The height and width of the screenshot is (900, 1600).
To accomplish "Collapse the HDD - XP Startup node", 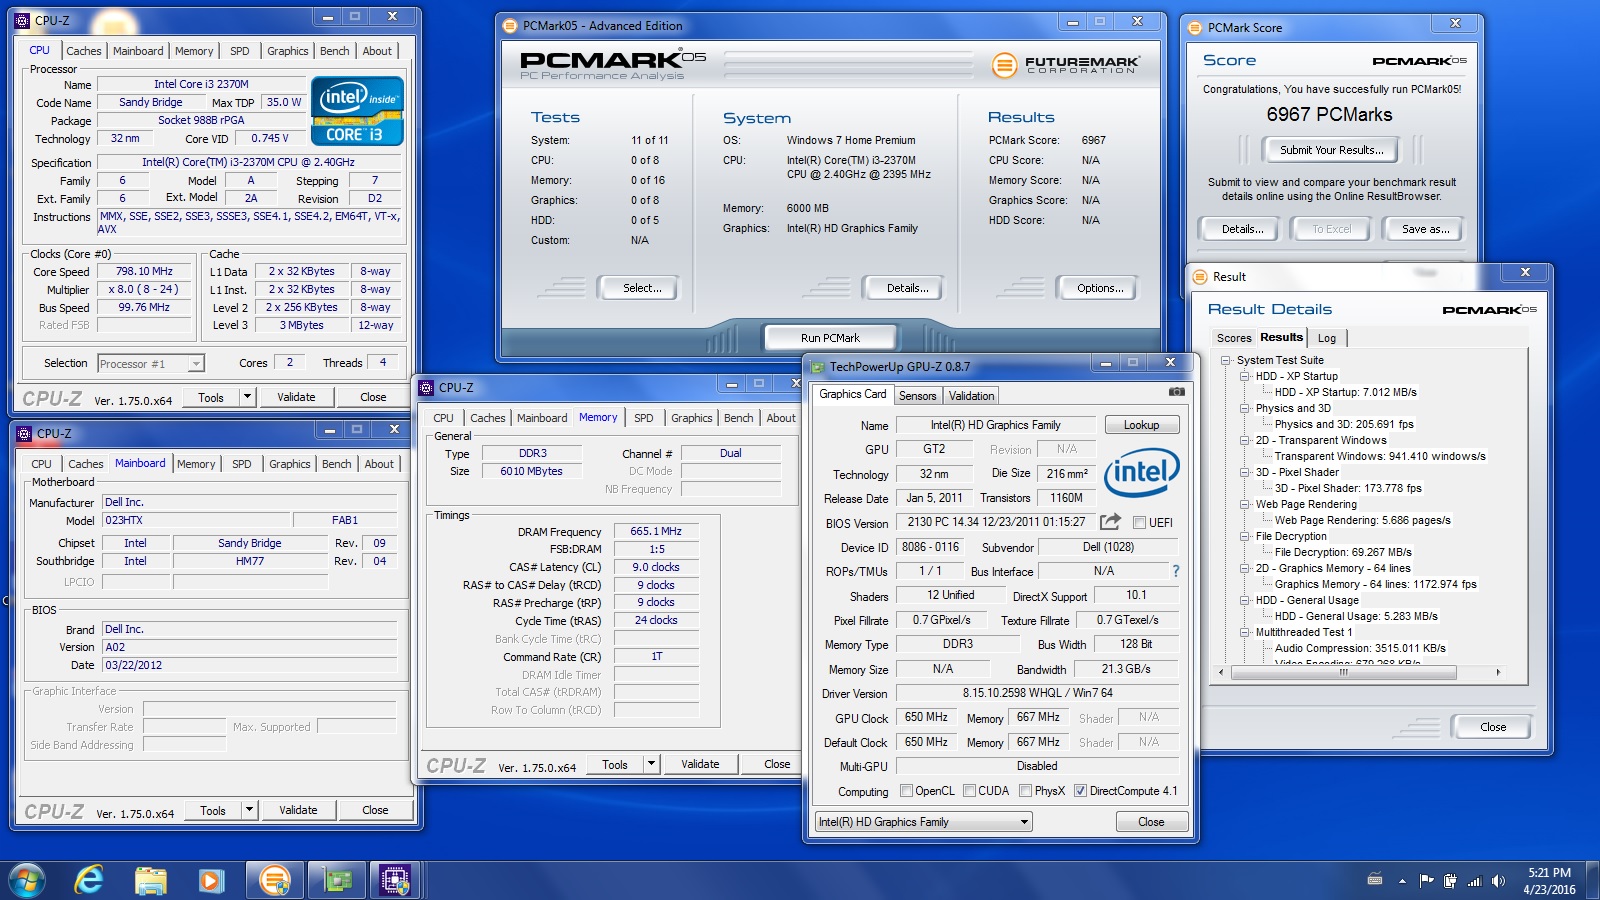I will coord(1245,376).
